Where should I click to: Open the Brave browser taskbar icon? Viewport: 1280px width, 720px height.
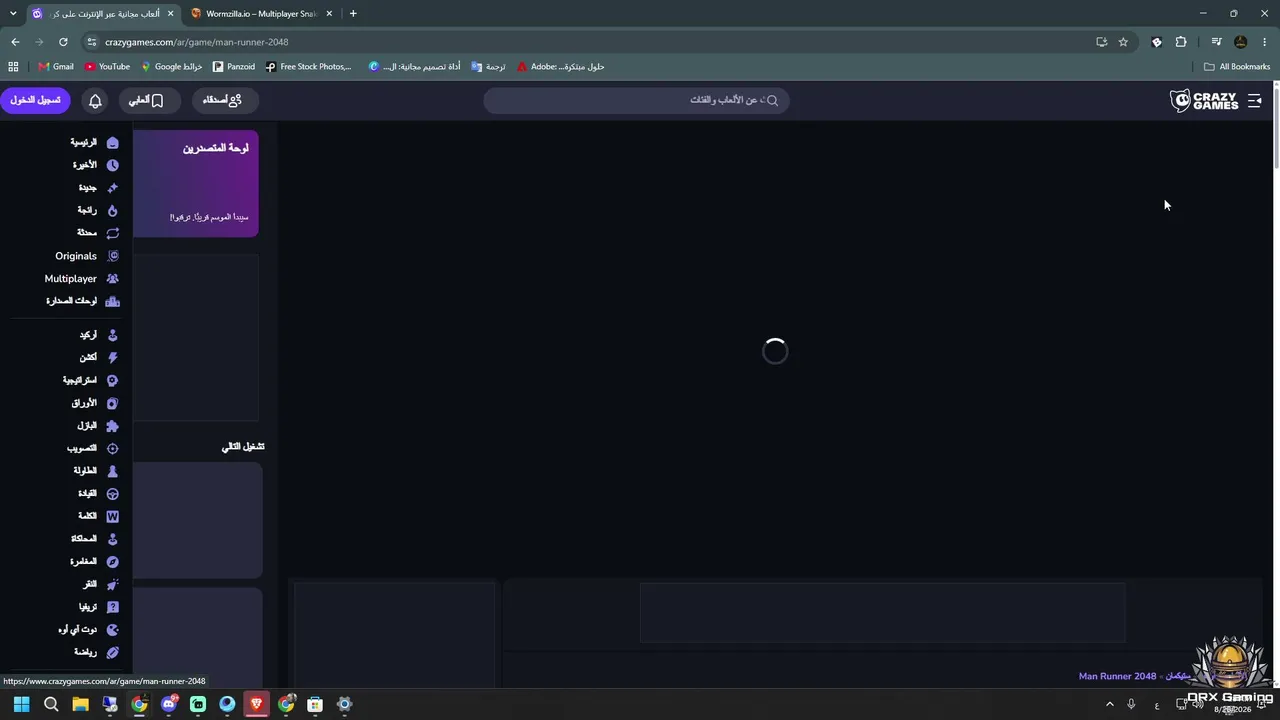pos(256,704)
